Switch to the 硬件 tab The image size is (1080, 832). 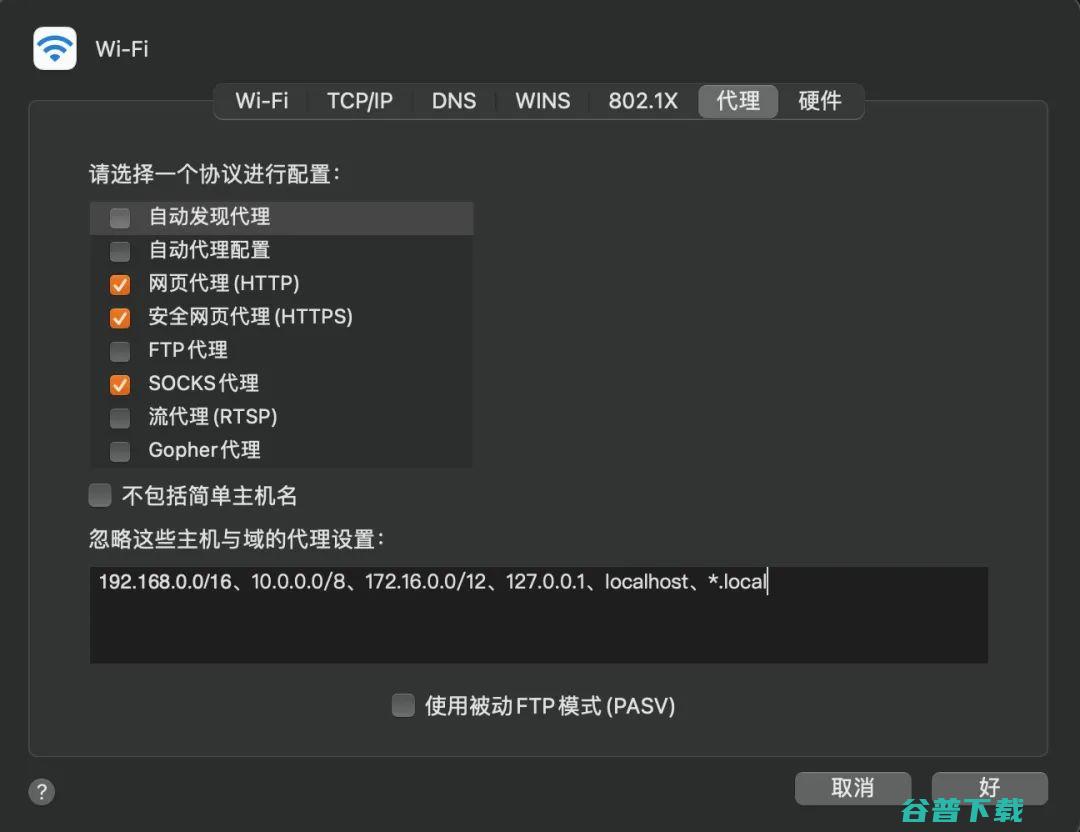820,101
